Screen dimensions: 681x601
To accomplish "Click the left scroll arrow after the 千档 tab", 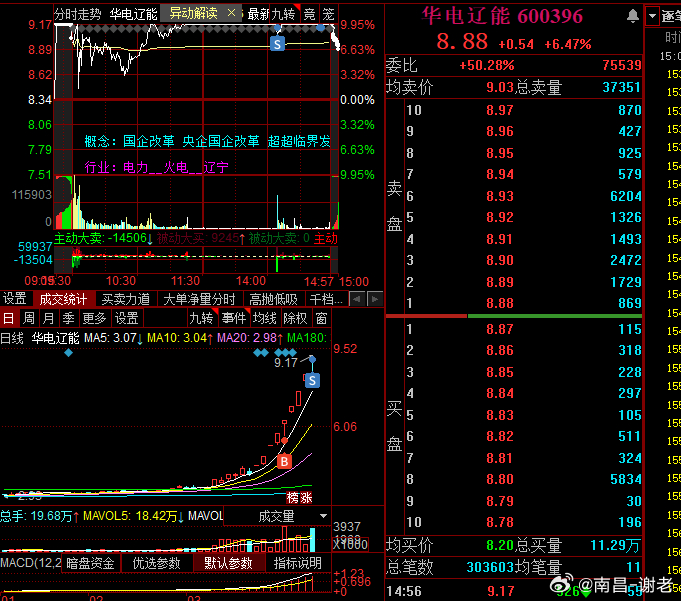I will pyautogui.click(x=357, y=299).
